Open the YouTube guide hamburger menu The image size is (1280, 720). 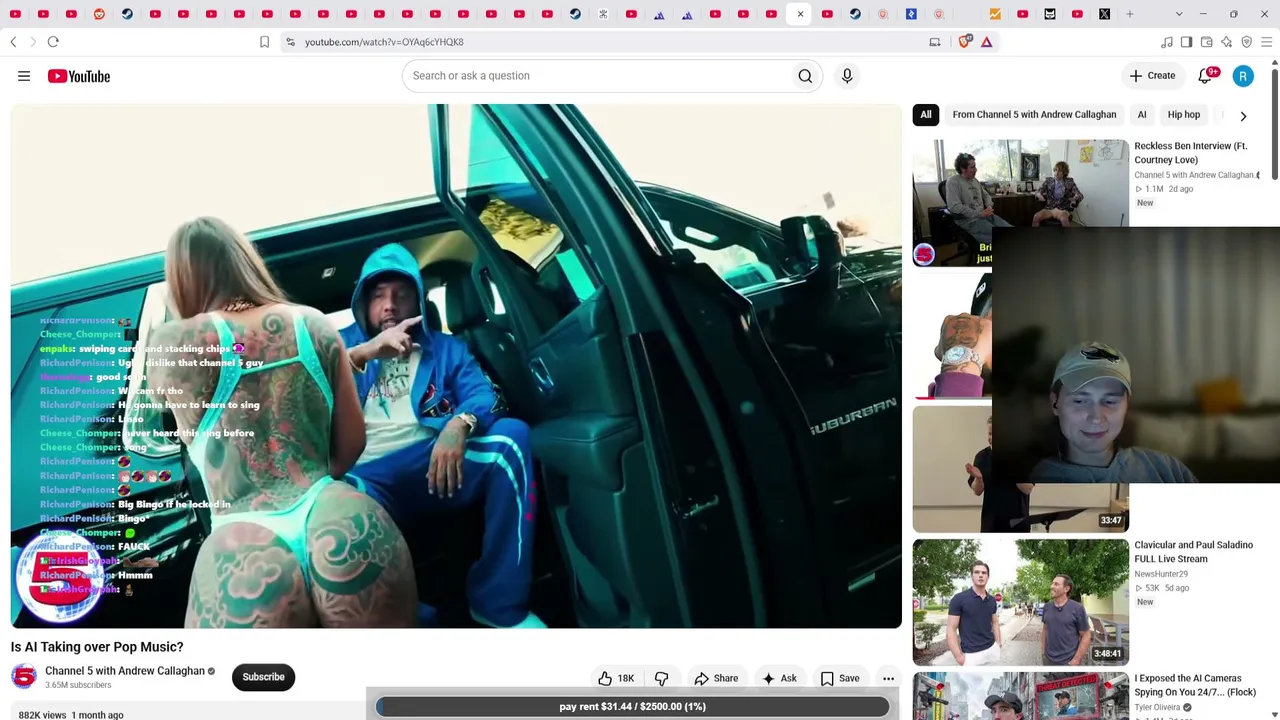(24, 76)
